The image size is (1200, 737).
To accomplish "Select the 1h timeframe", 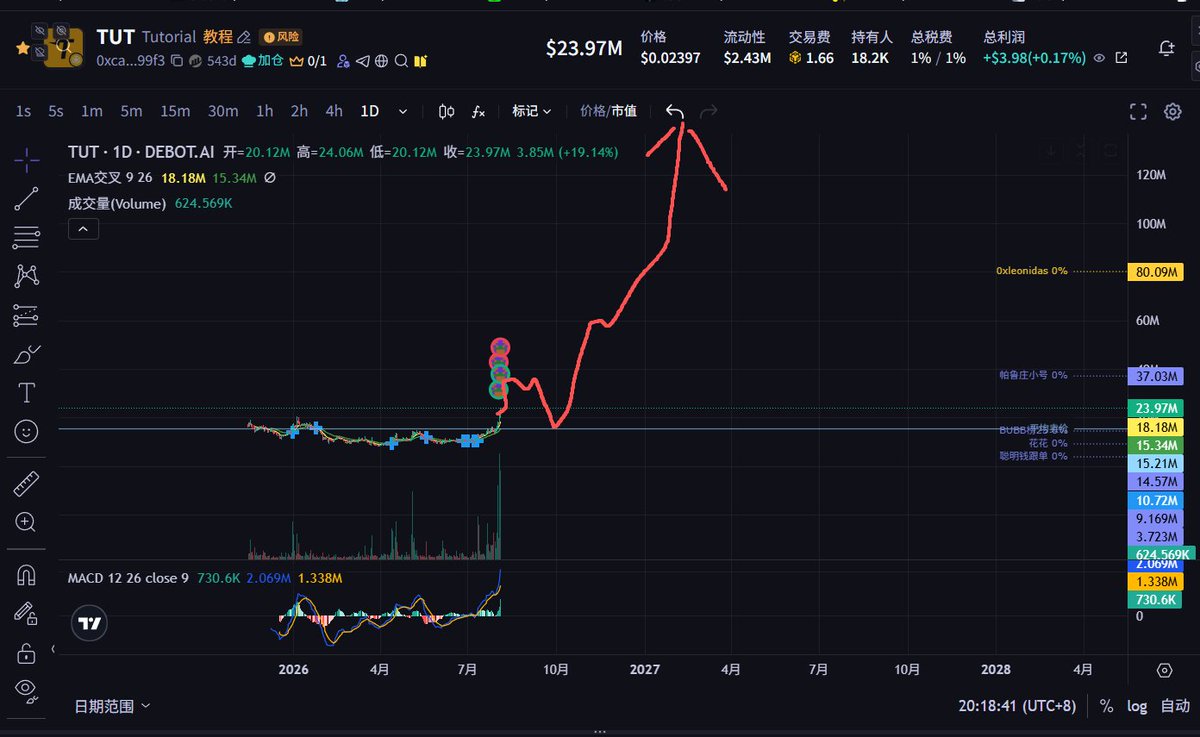I will pyautogui.click(x=264, y=111).
